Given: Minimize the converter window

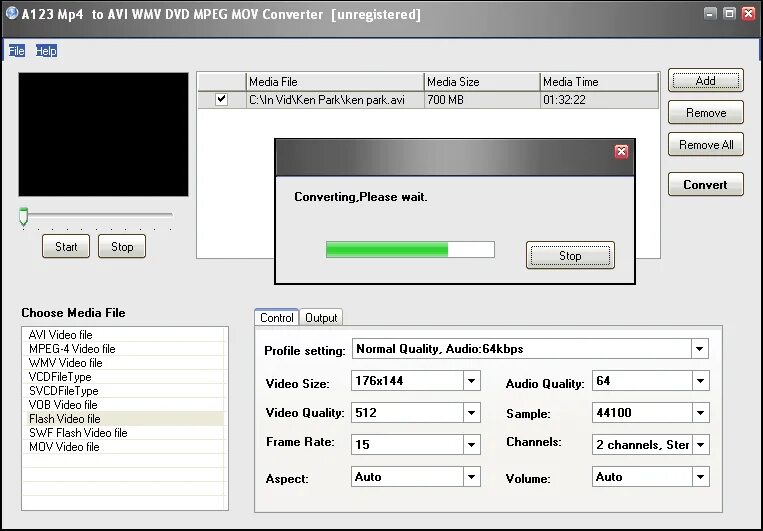Looking at the screenshot, I should coord(710,14).
